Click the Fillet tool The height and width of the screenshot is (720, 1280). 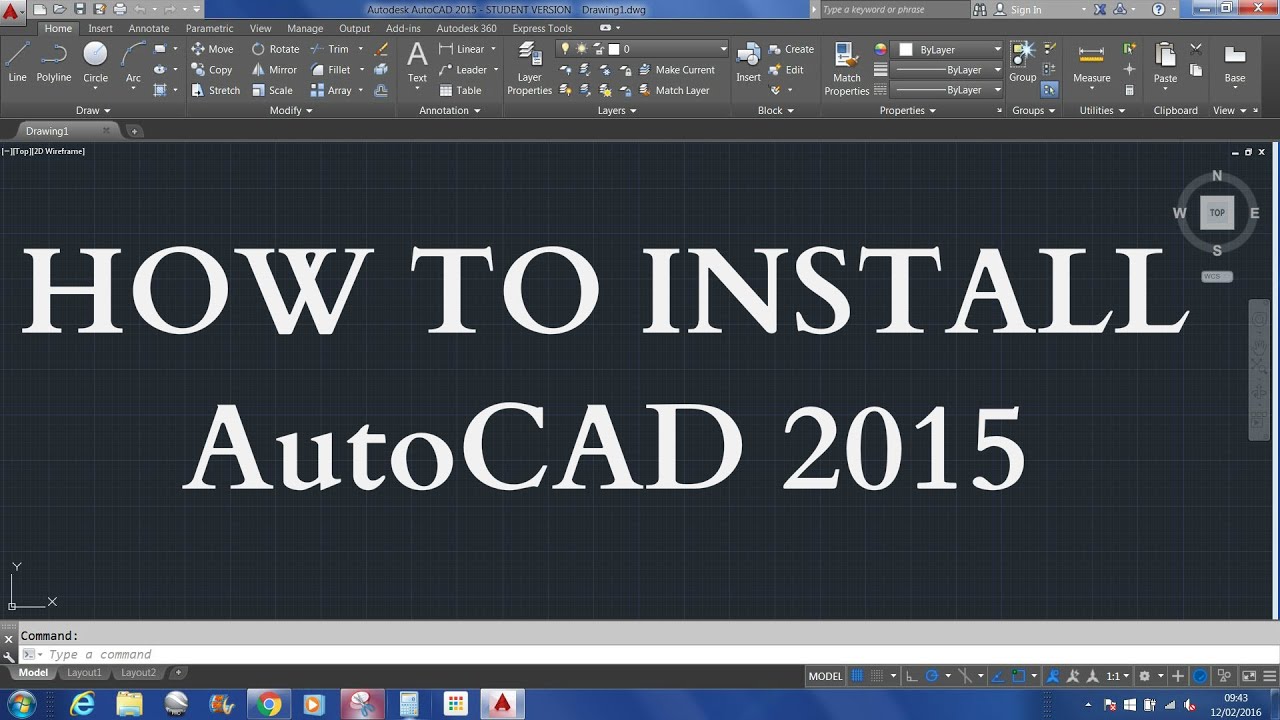pos(330,70)
